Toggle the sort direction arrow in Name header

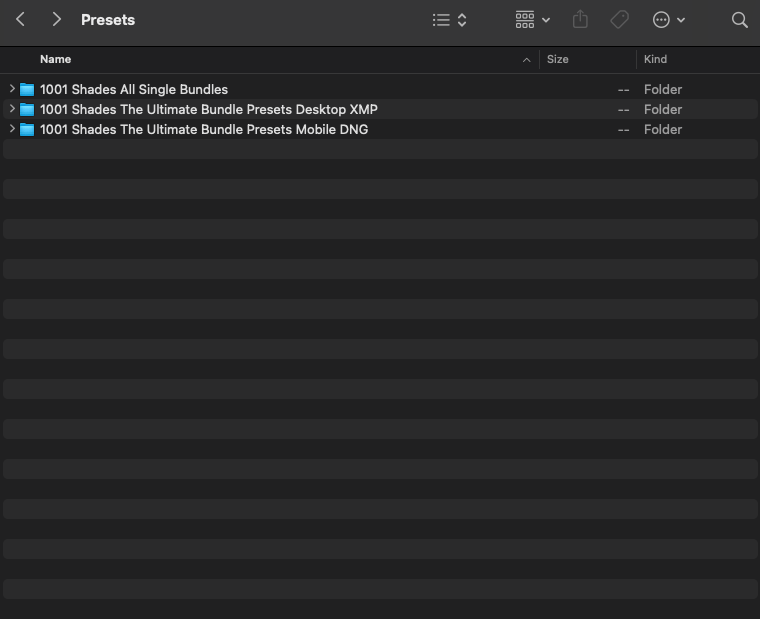527,60
